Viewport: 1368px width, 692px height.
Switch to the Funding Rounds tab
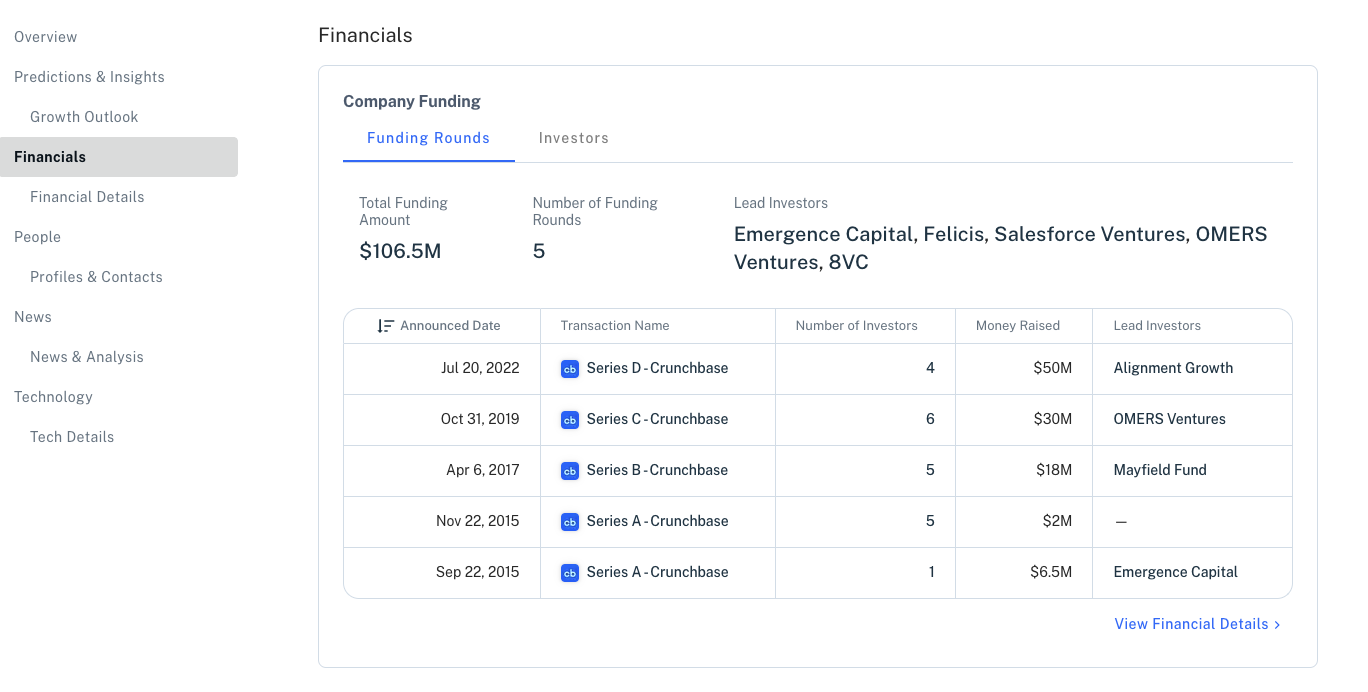point(428,138)
